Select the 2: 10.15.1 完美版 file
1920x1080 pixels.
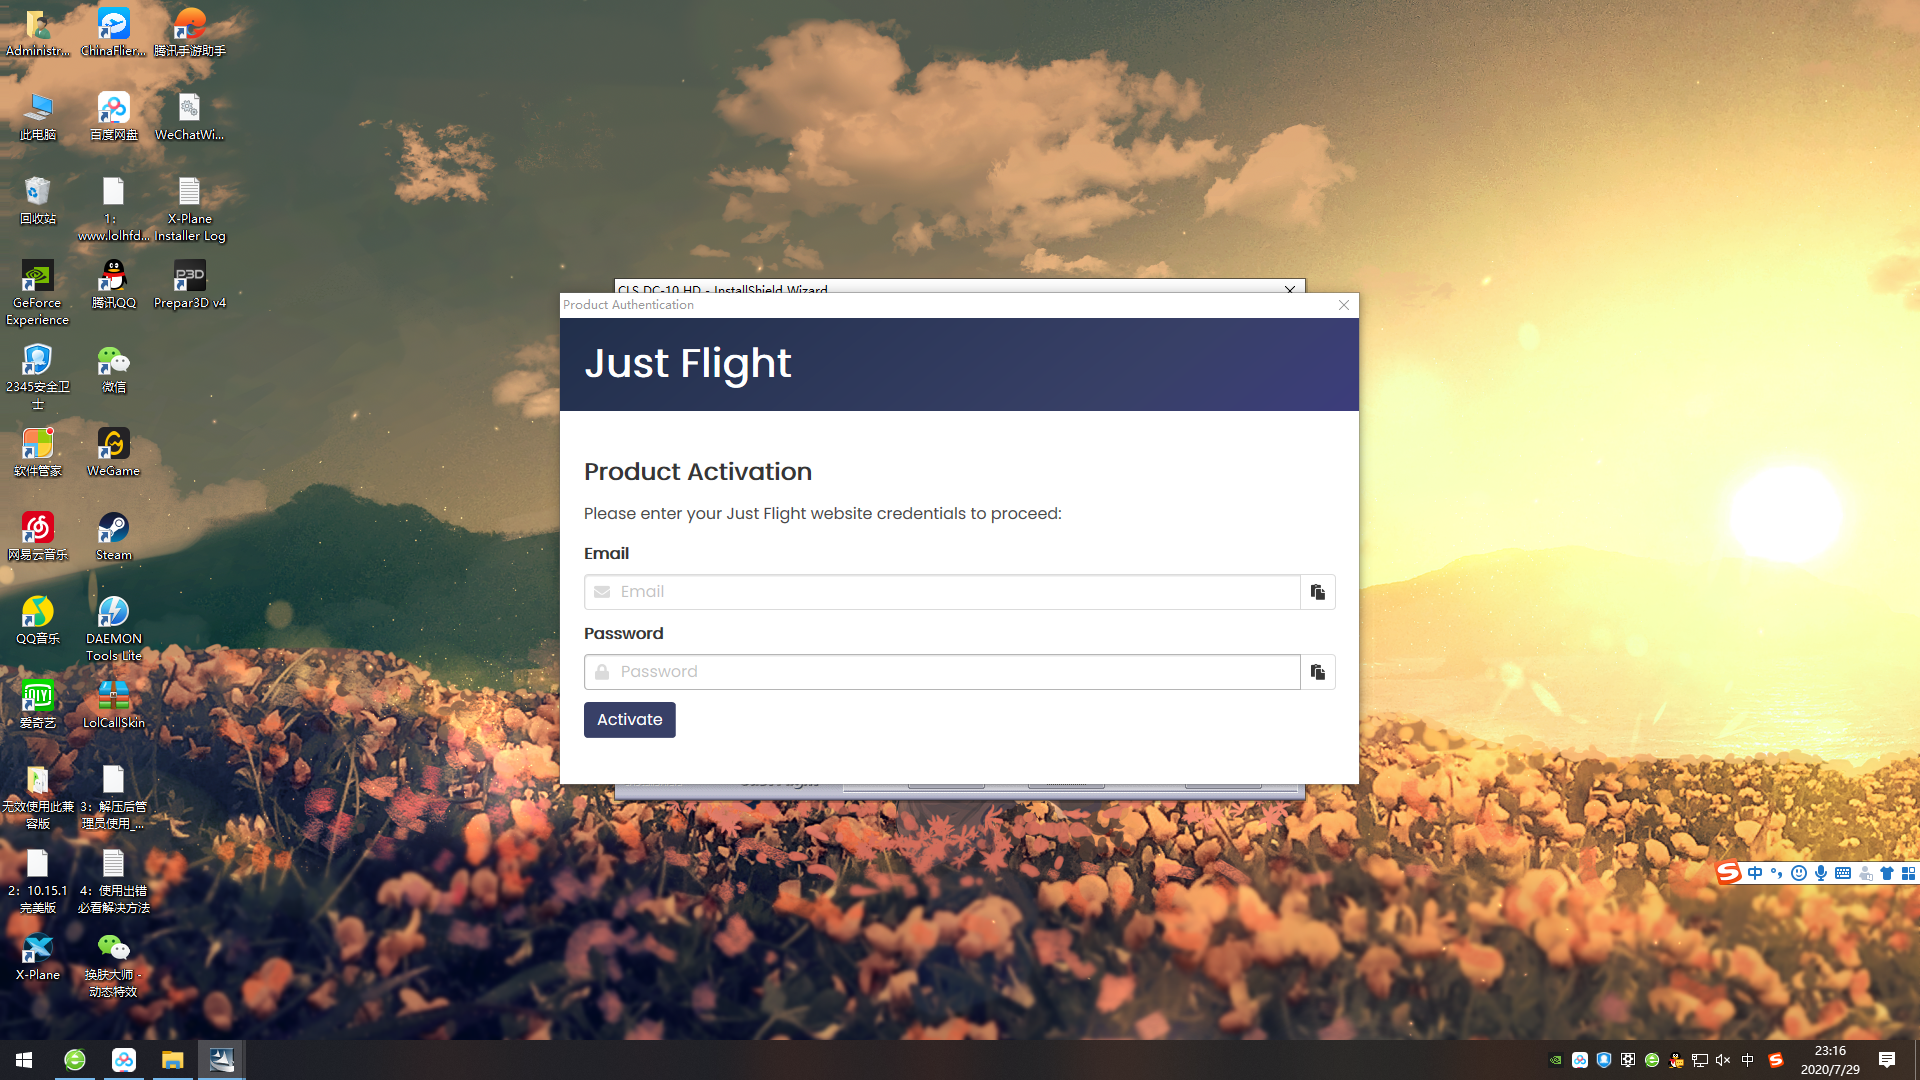tap(38, 880)
